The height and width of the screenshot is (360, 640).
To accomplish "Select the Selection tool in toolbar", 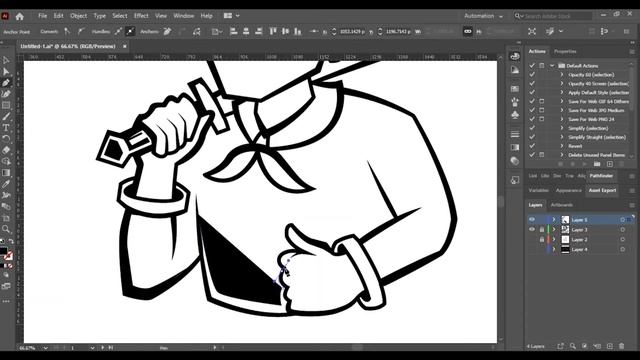I will point(6,61).
